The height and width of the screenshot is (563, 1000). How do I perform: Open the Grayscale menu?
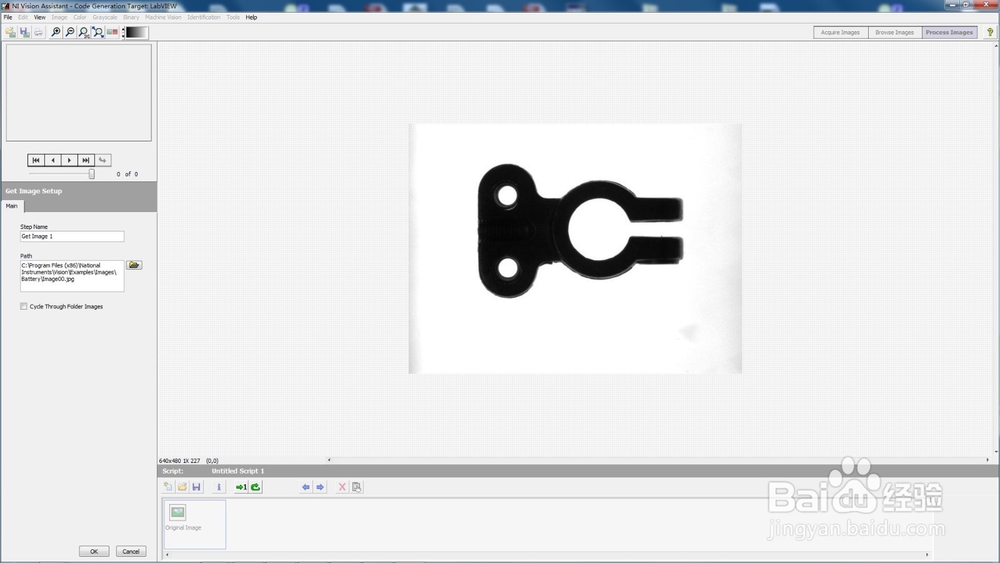[105, 17]
